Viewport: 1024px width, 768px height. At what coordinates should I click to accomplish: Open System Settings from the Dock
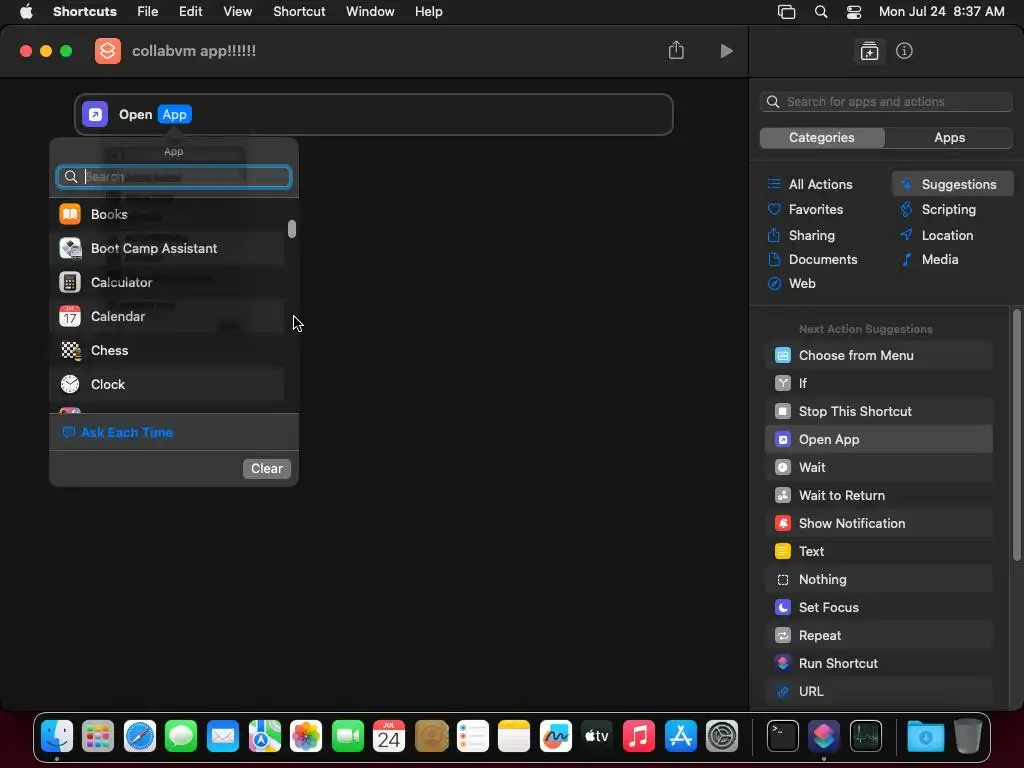(x=722, y=737)
